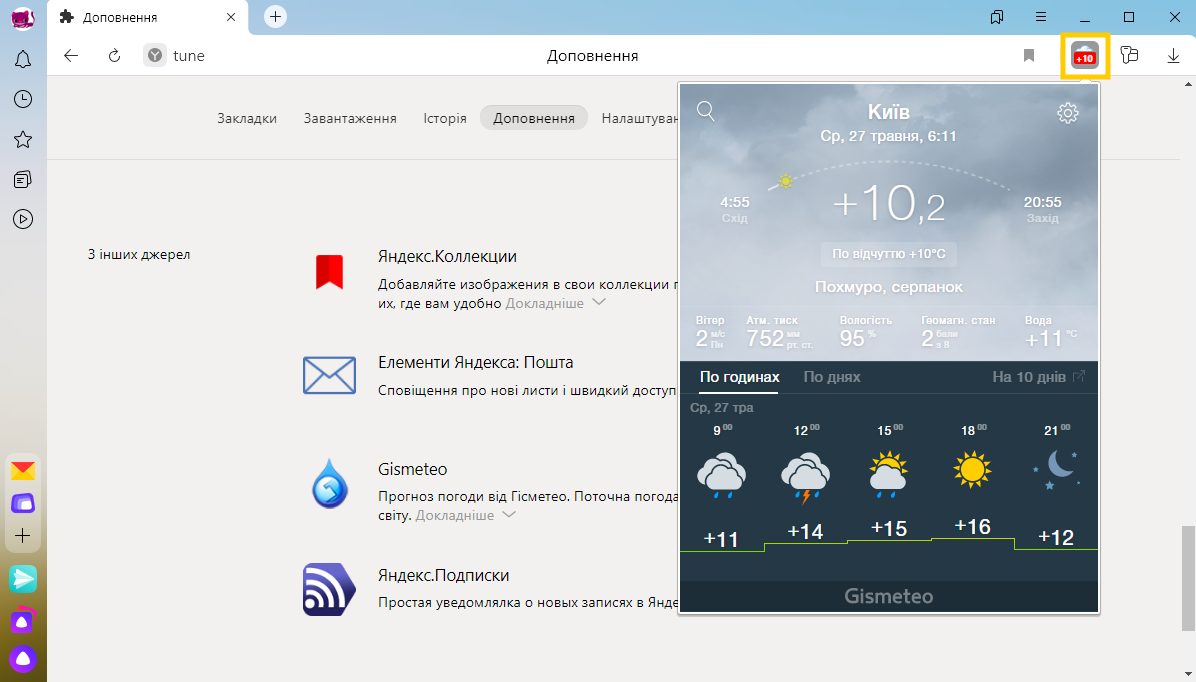Click the tune site icon in address bar
The height and width of the screenshot is (682, 1196).
(155, 56)
